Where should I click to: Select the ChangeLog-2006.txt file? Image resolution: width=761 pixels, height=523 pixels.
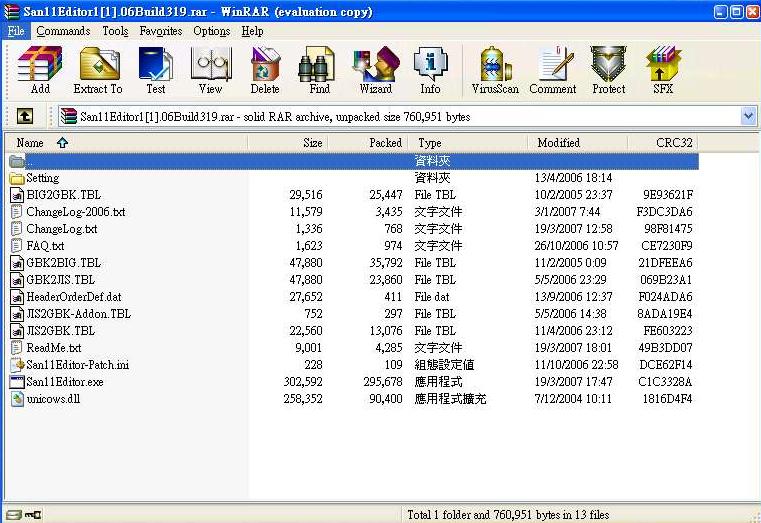(x=76, y=212)
